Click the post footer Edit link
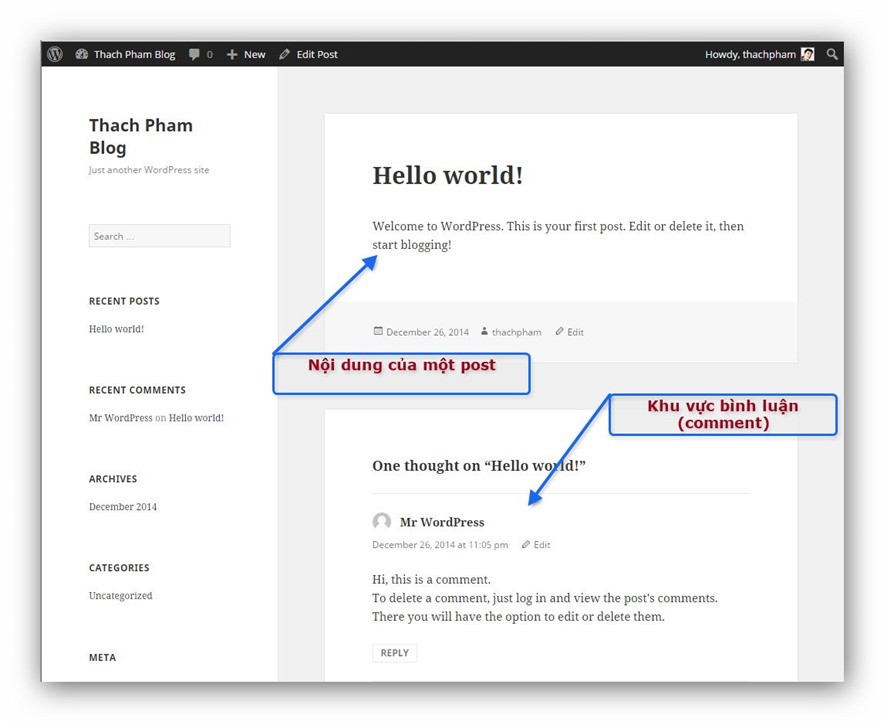The image size is (884, 722). tap(575, 332)
